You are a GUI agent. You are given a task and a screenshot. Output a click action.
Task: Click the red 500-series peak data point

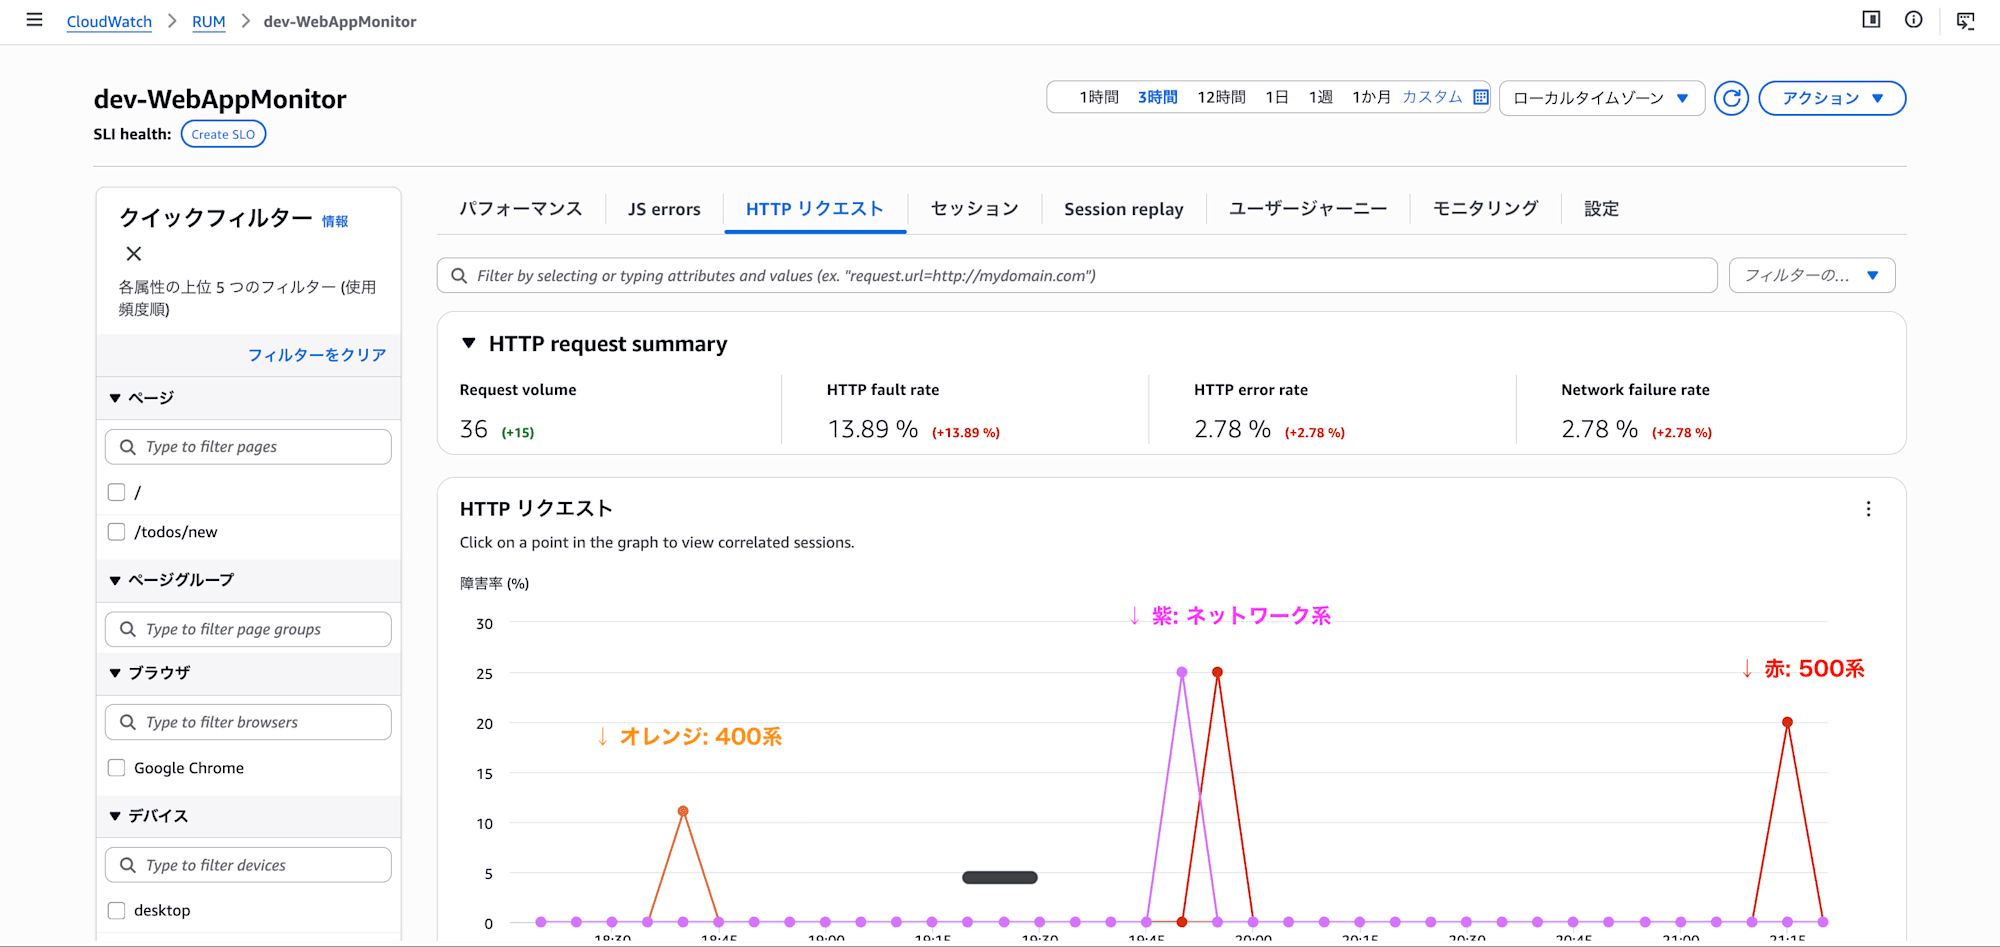[1217, 672]
